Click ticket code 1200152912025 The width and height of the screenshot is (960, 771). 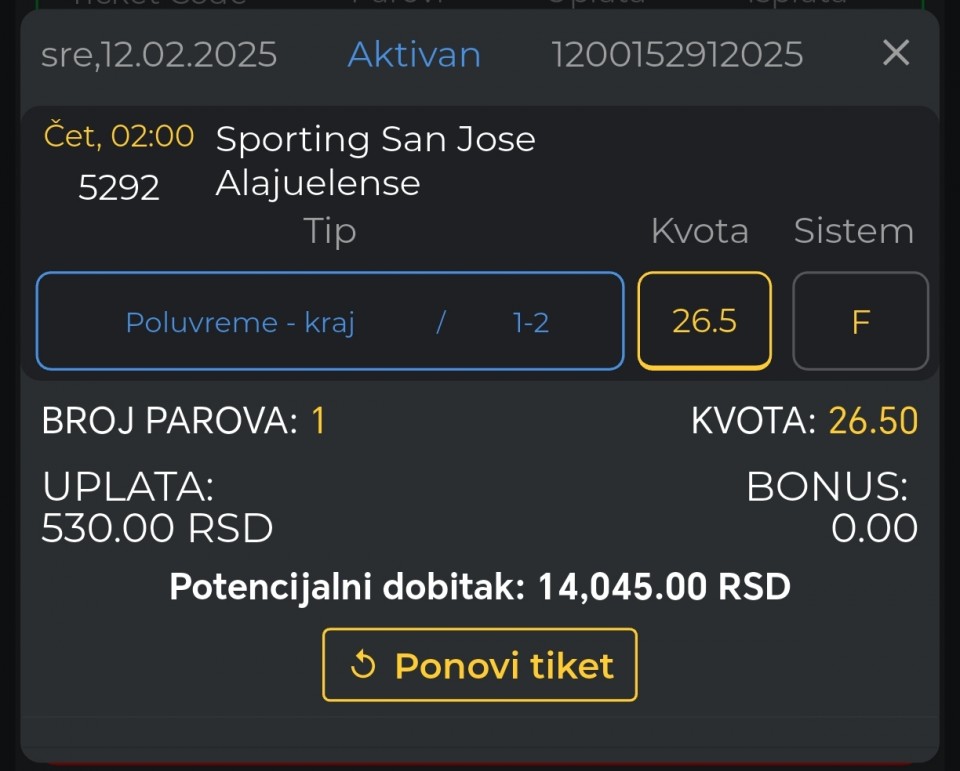pyautogui.click(x=677, y=54)
